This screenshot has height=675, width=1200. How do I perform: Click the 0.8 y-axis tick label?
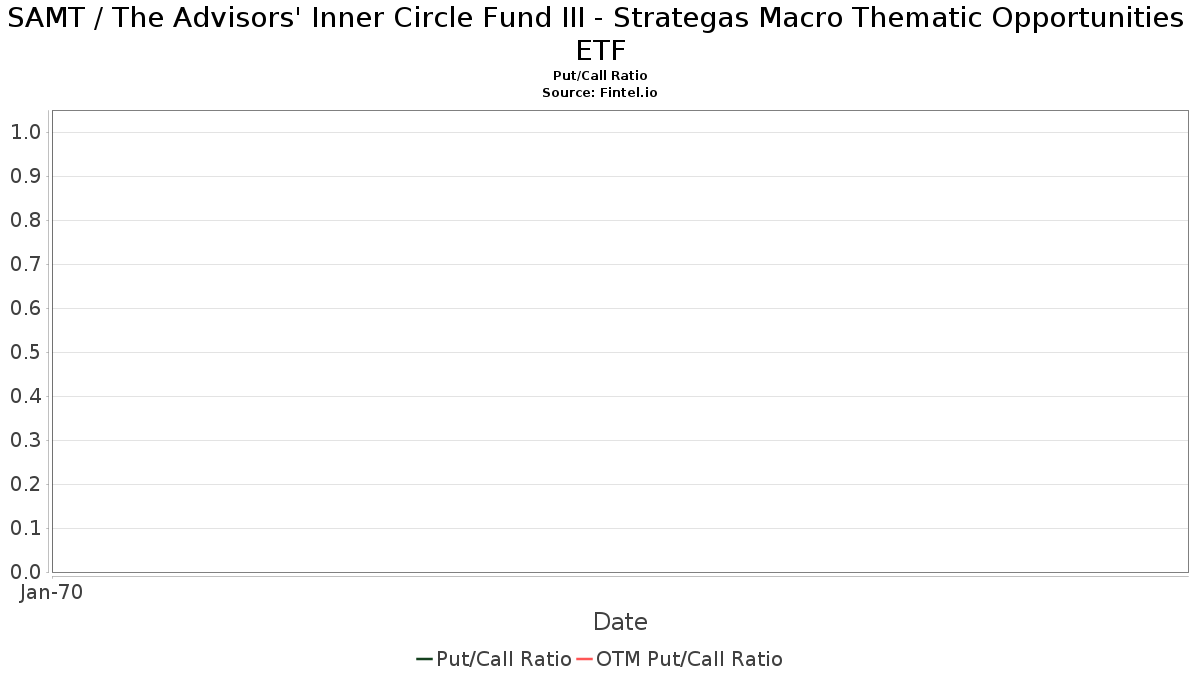point(26,220)
